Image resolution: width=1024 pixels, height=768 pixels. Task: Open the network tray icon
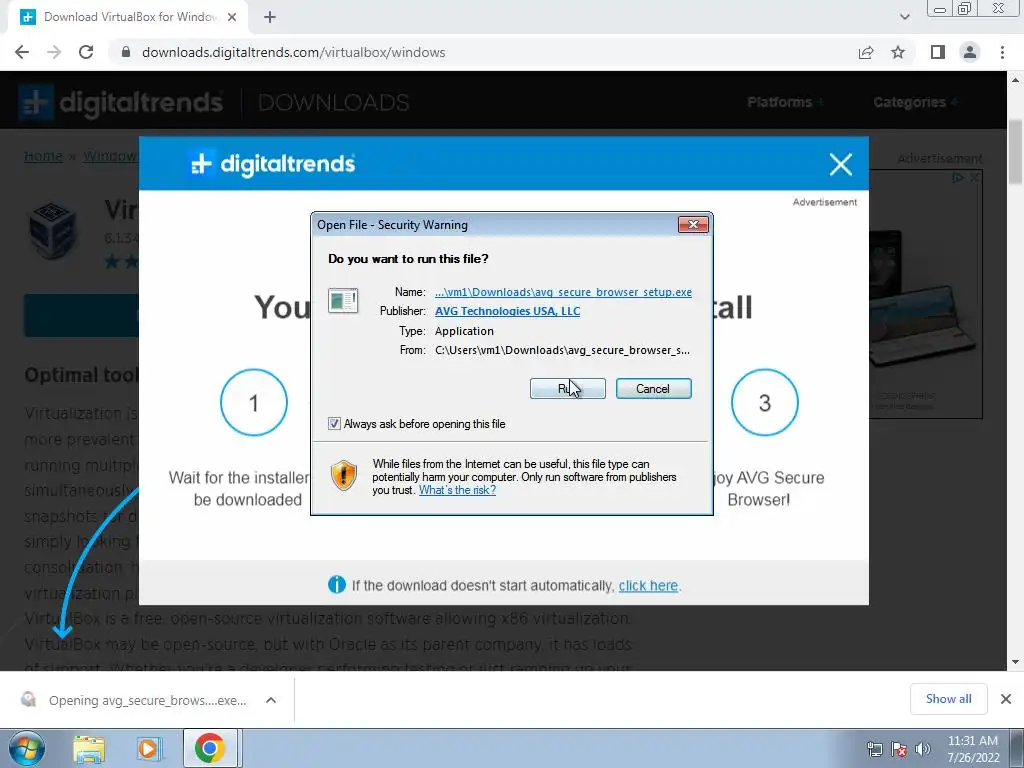point(874,748)
